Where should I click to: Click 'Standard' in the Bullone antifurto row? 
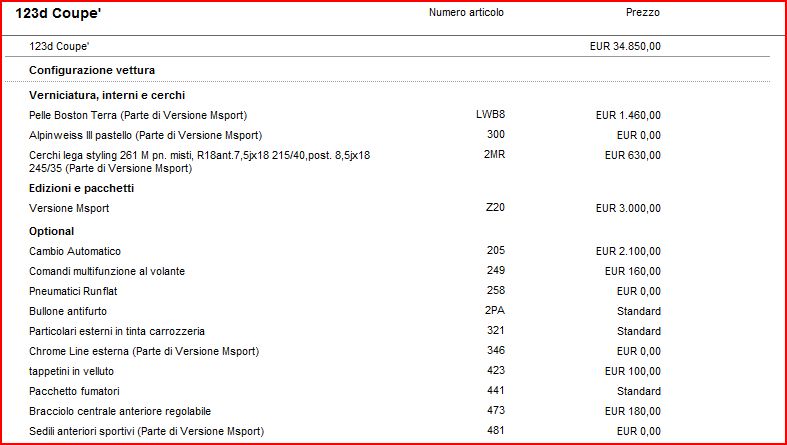(639, 312)
